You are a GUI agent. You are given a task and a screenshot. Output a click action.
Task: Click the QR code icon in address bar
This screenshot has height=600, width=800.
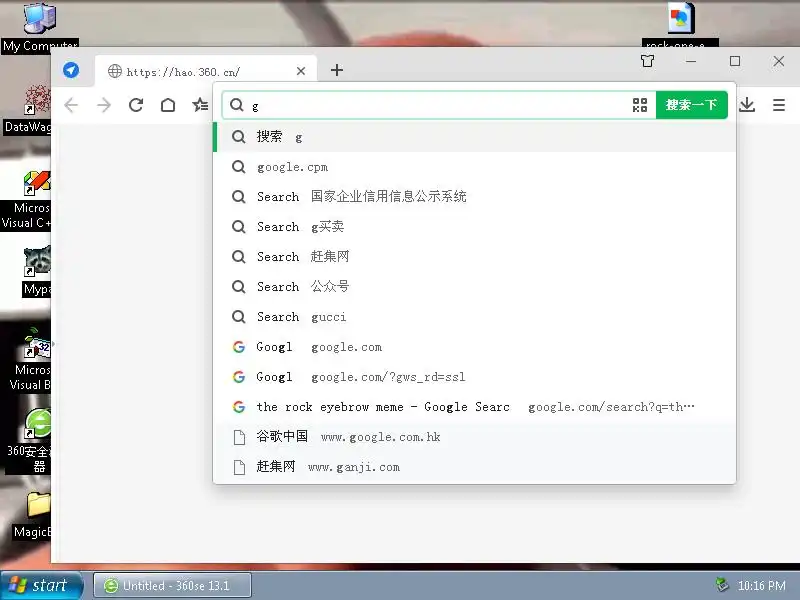click(640, 105)
